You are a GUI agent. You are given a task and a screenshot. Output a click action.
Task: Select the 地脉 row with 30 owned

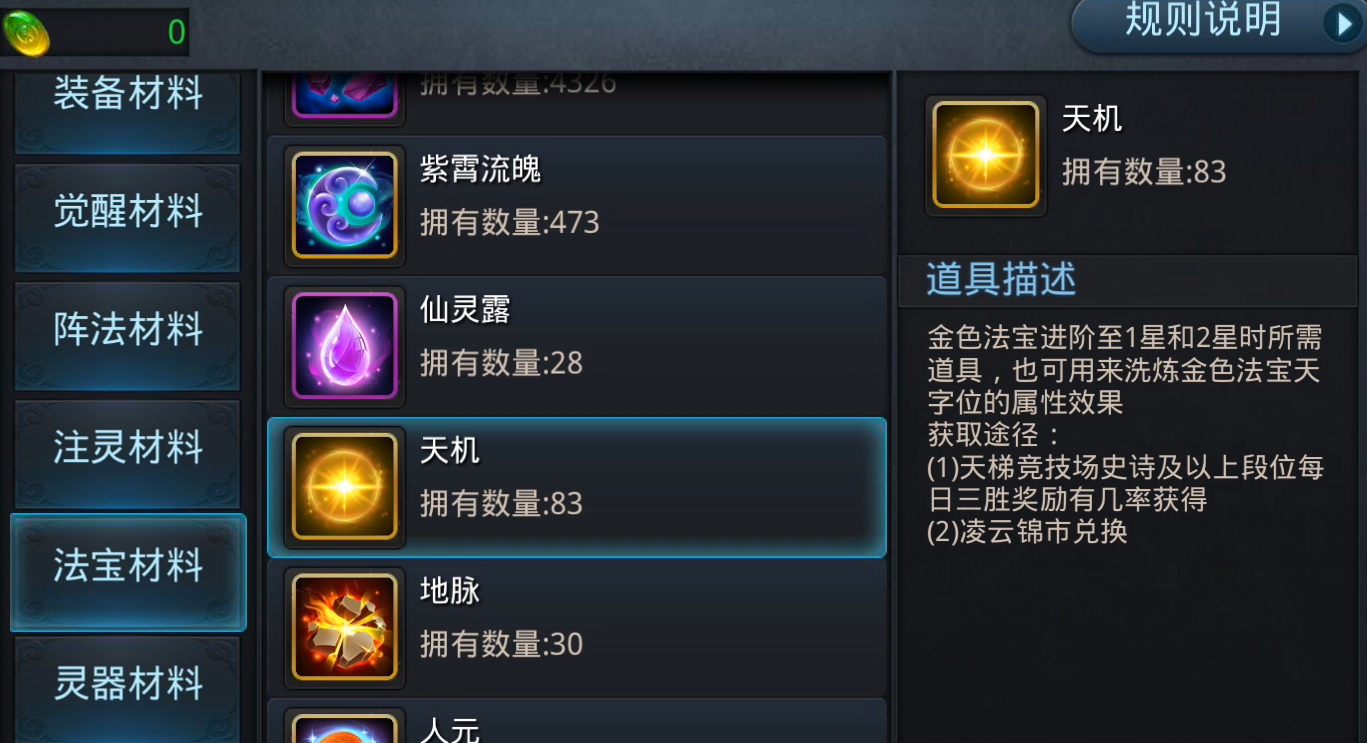point(577,628)
